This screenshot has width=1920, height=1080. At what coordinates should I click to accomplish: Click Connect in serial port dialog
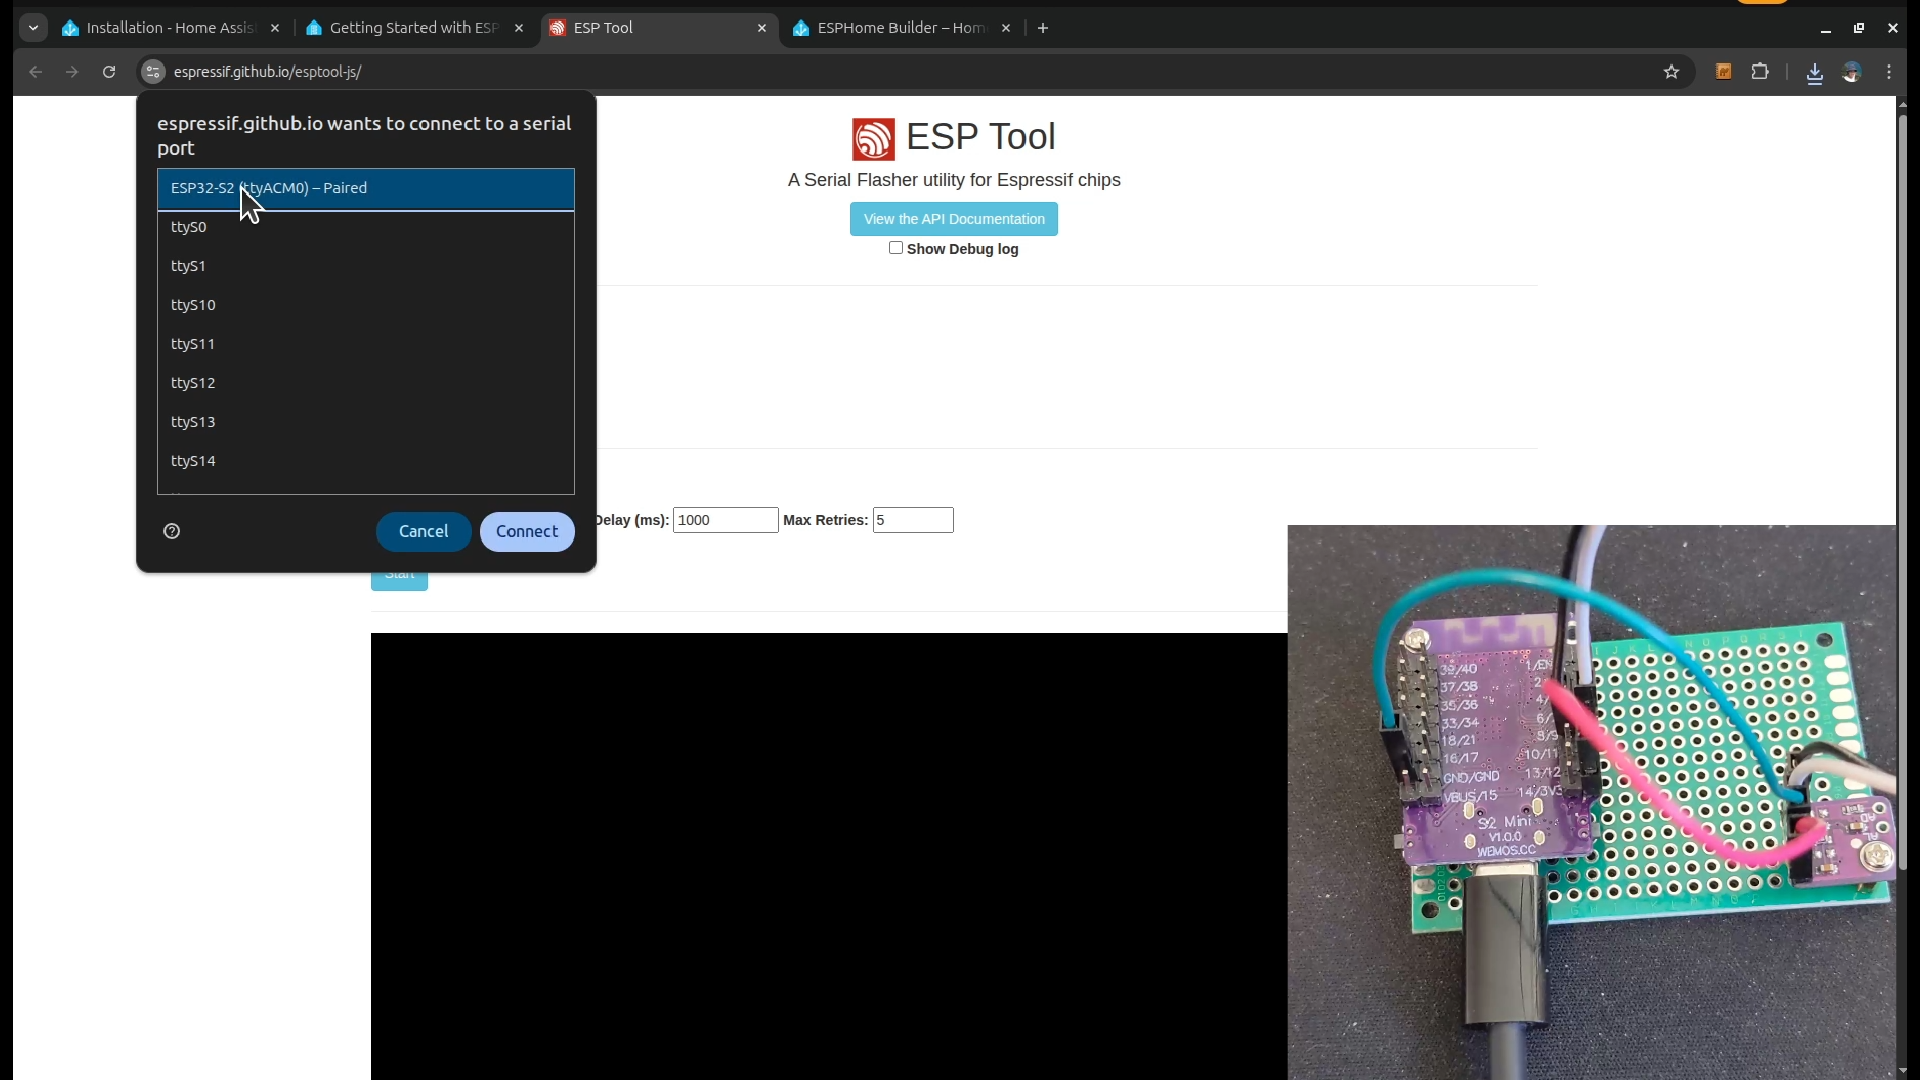point(527,532)
